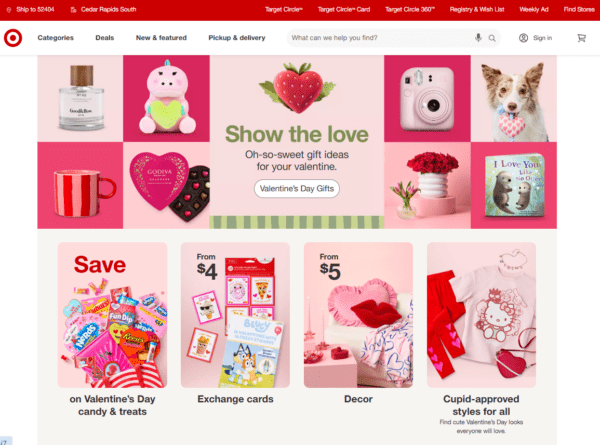The height and width of the screenshot is (445, 600).
Task: Go to Registry & Wish List
Action: (x=477, y=10)
